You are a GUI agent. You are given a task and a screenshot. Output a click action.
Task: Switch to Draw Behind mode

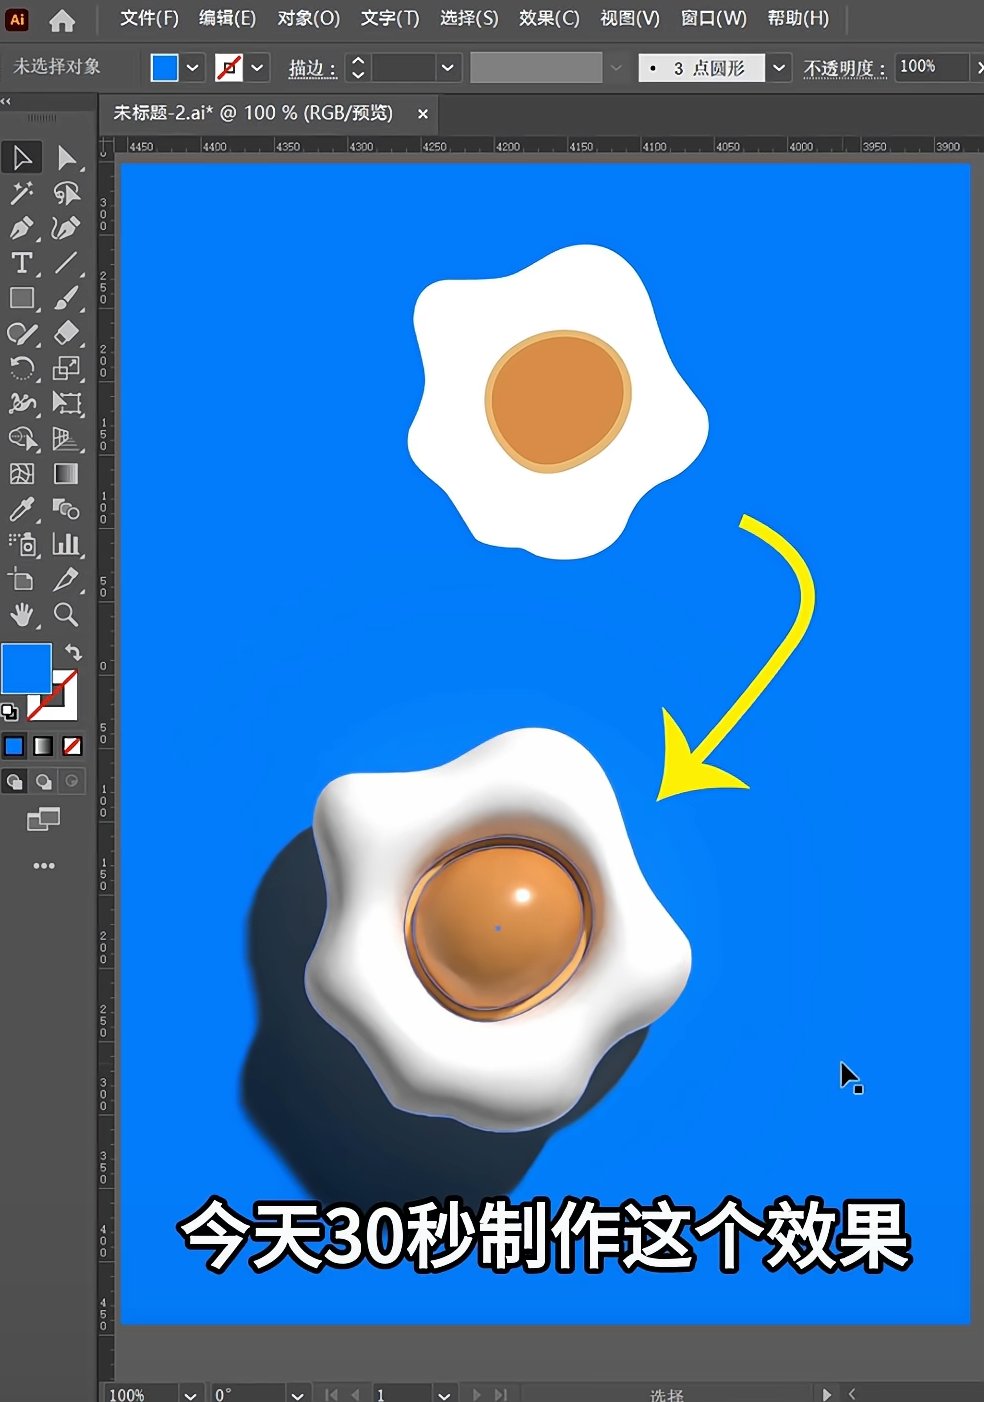tap(44, 782)
